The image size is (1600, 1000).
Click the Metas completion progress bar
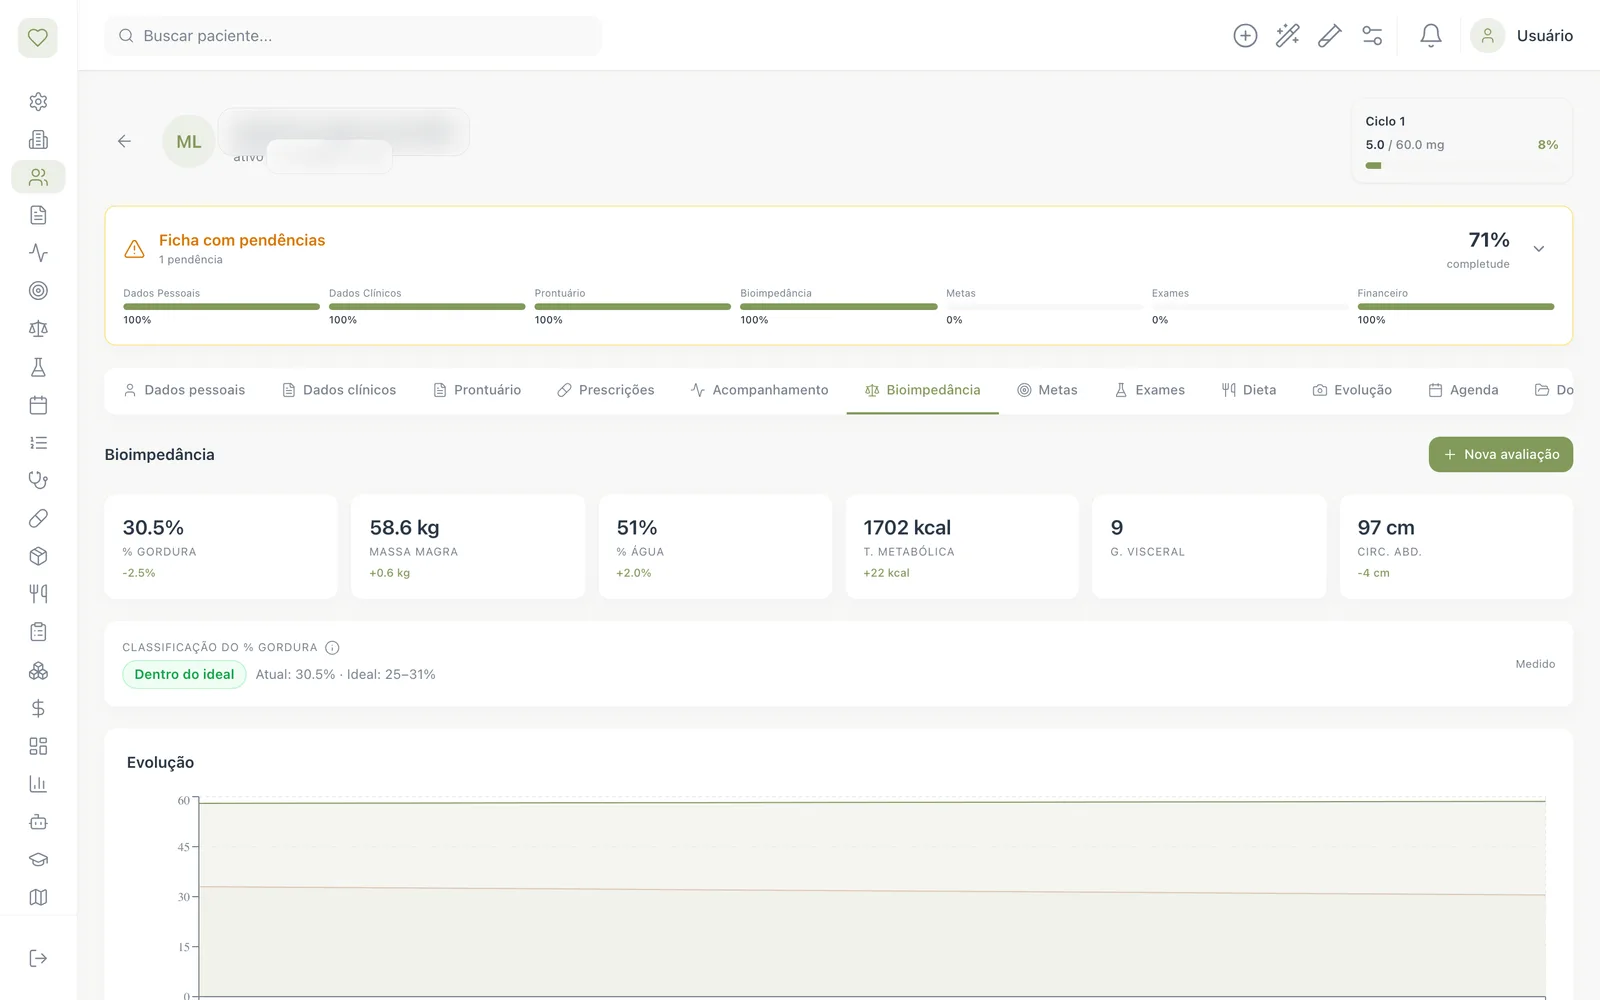(x=1044, y=307)
